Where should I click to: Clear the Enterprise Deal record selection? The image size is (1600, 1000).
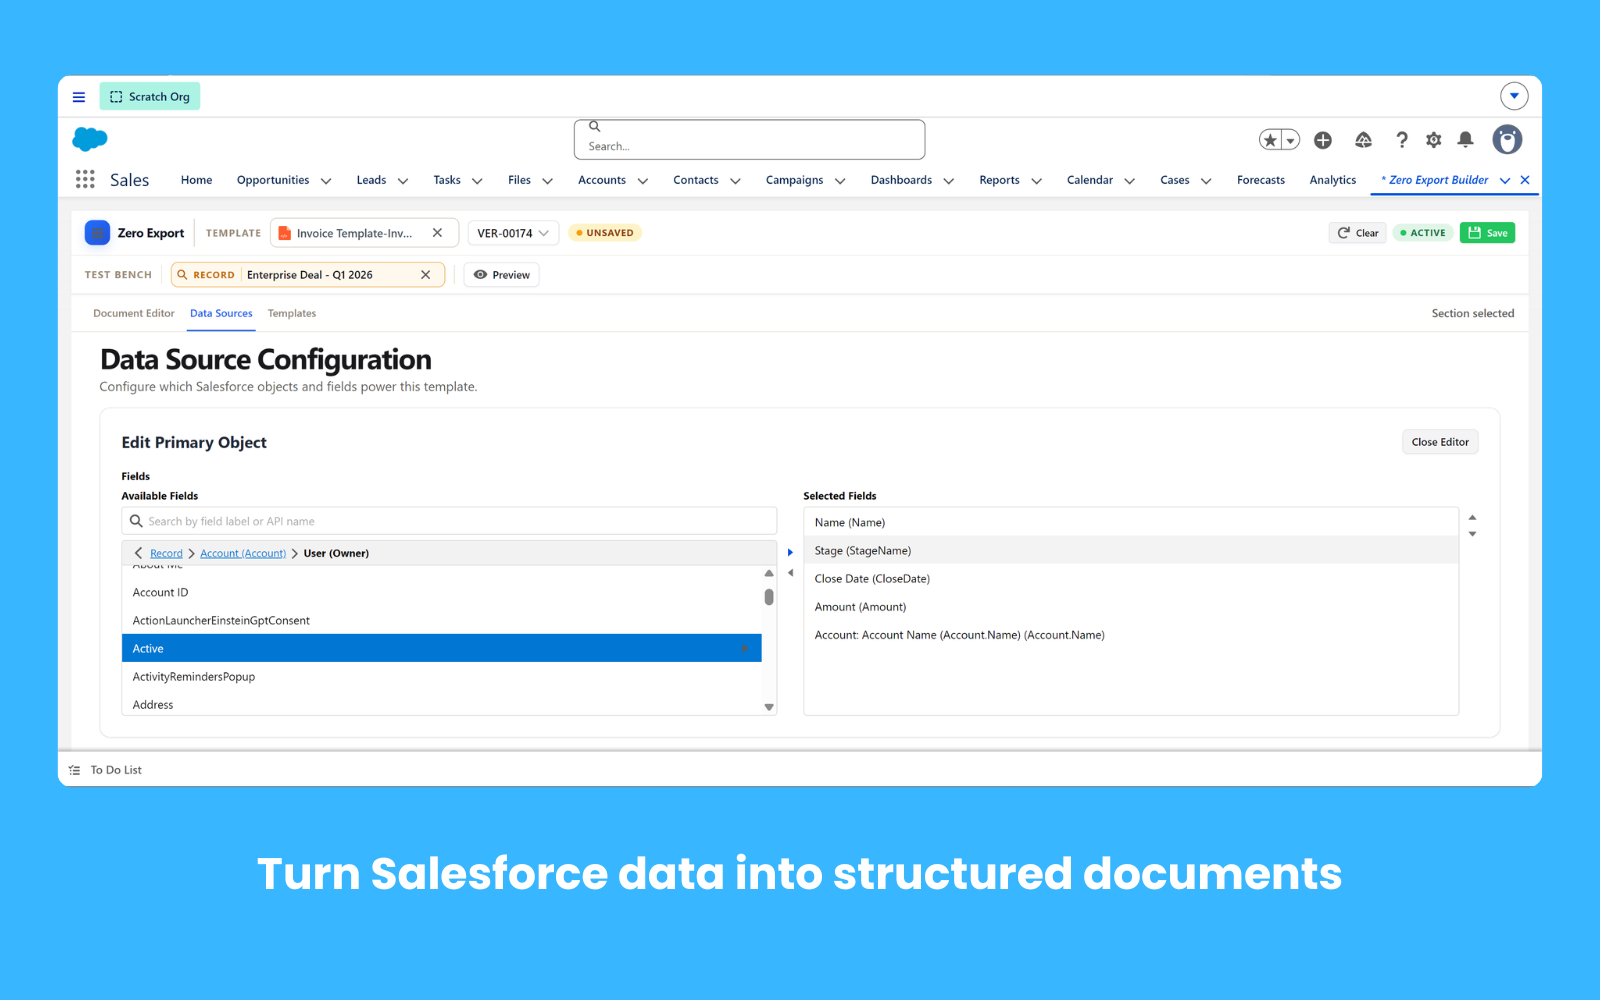click(x=425, y=275)
